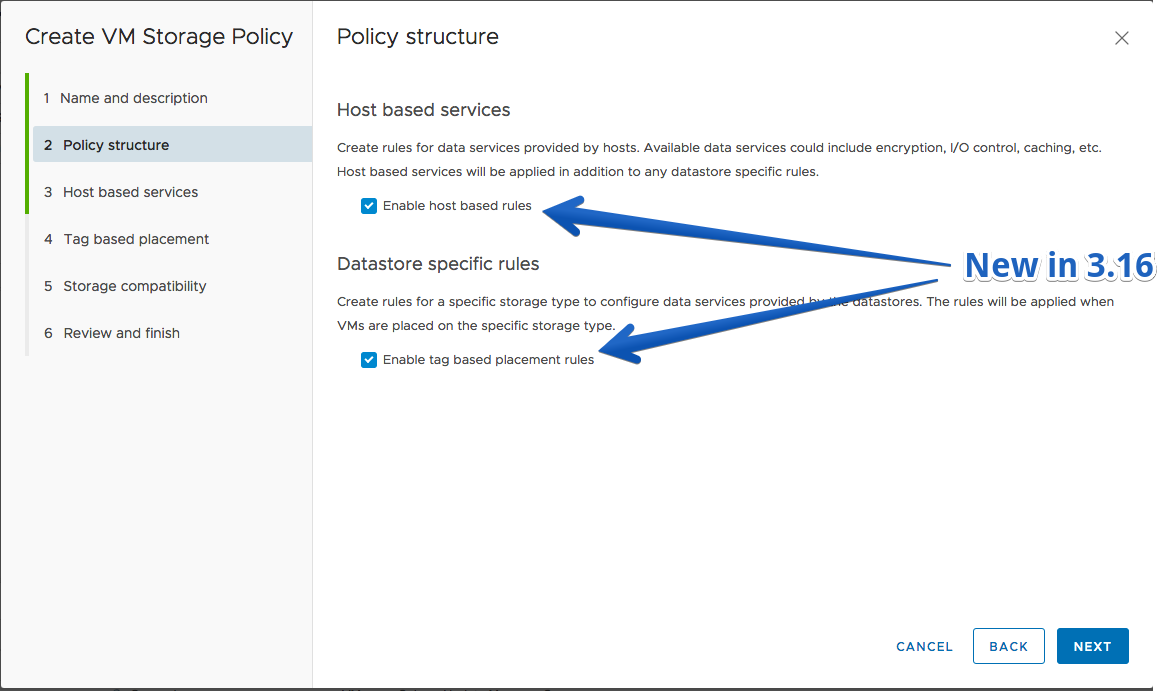Click the 'Host based services' section heading in main pane
Image resolution: width=1163 pixels, height=691 pixels.
[x=423, y=110]
